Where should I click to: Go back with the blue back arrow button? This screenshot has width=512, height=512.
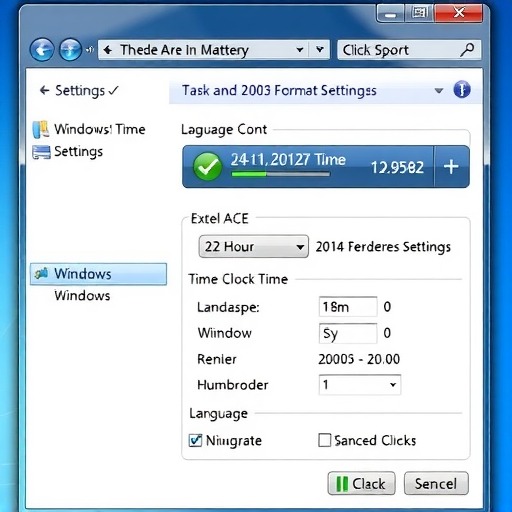pyautogui.click(x=42, y=50)
